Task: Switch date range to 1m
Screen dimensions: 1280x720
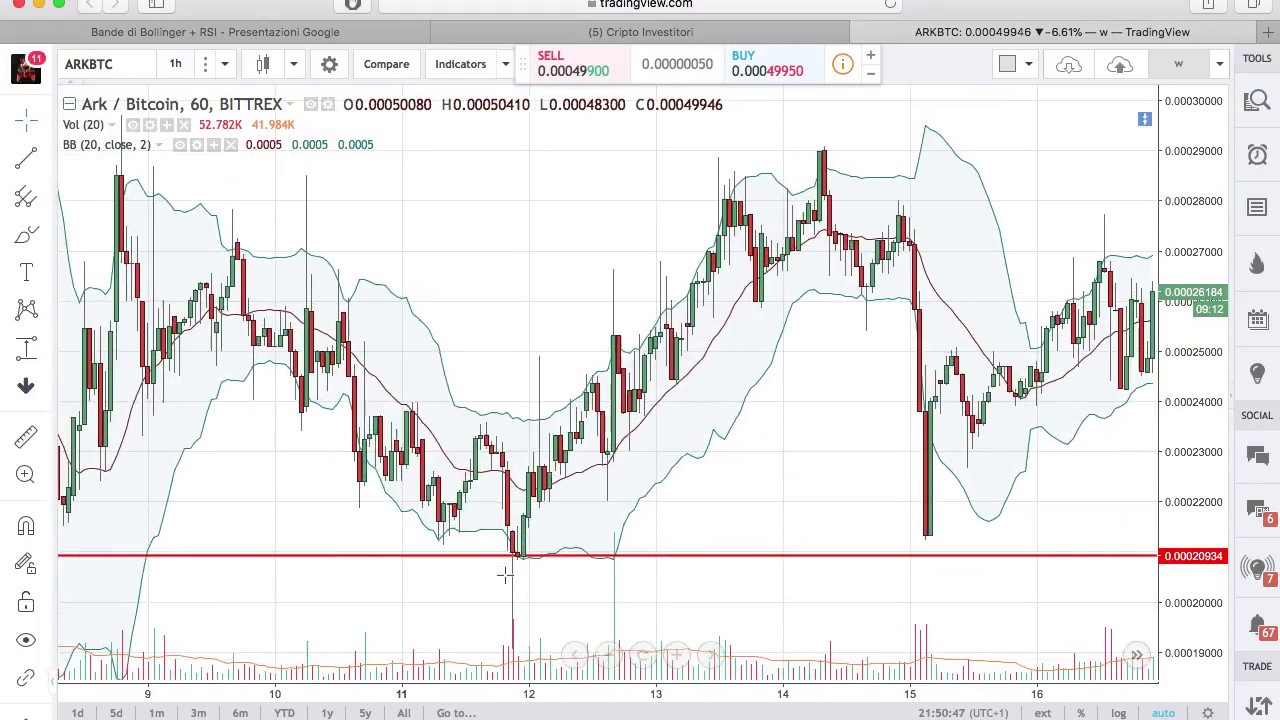Action: (156, 713)
